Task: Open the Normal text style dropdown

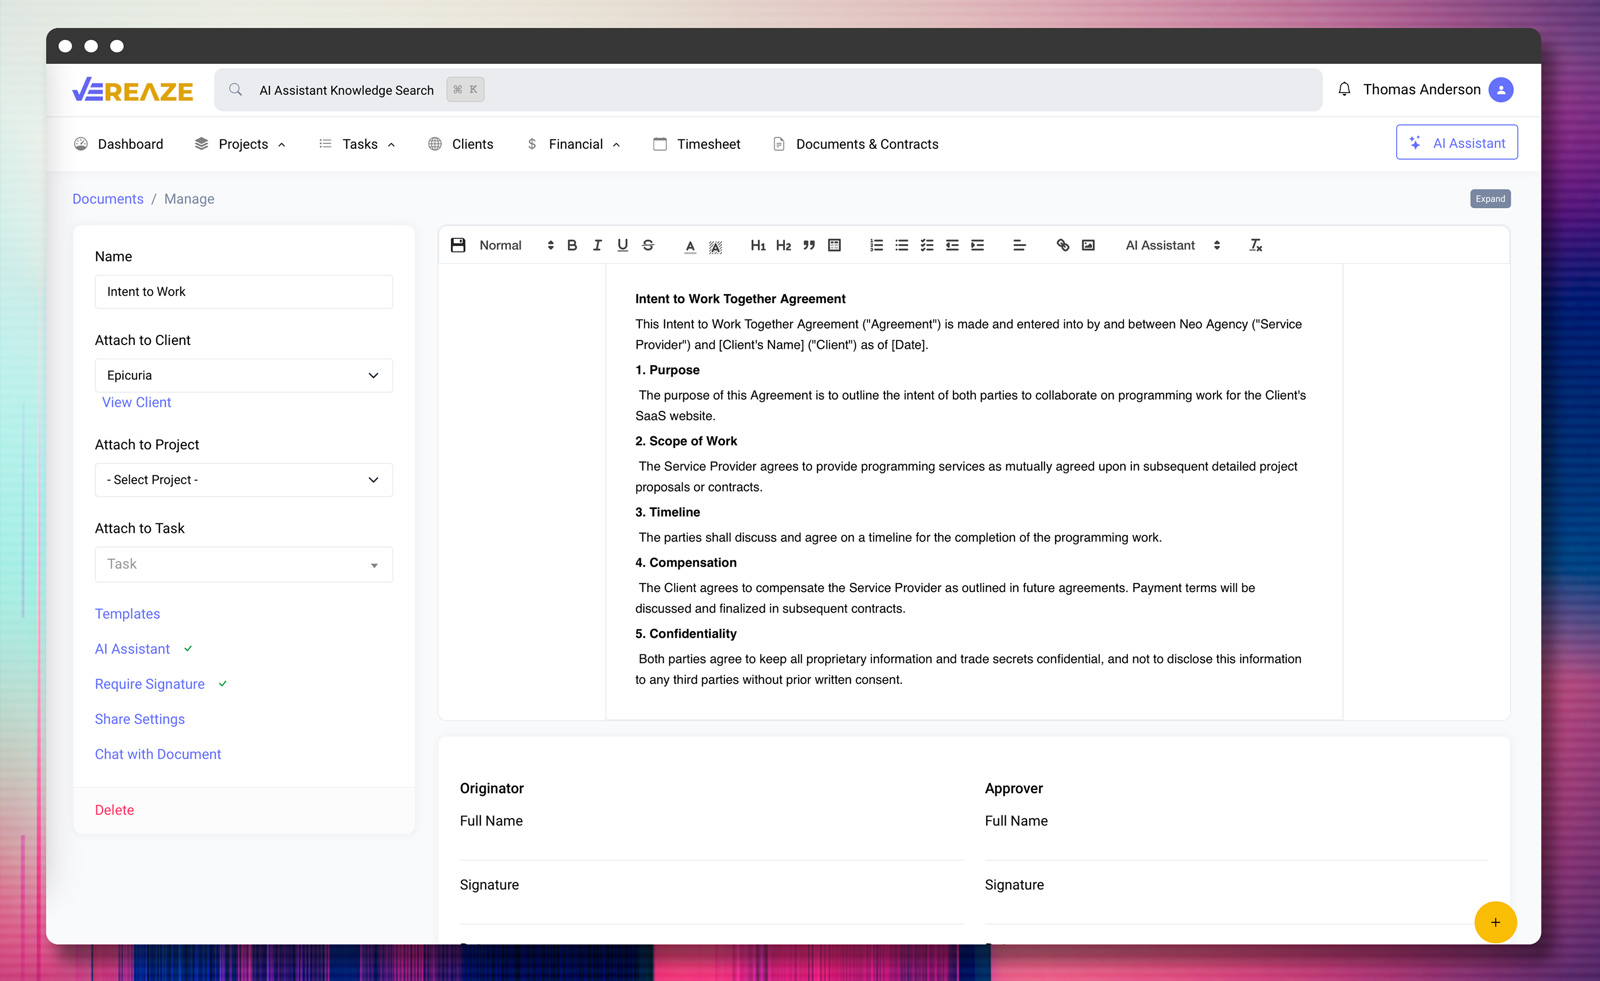Action: 515,245
